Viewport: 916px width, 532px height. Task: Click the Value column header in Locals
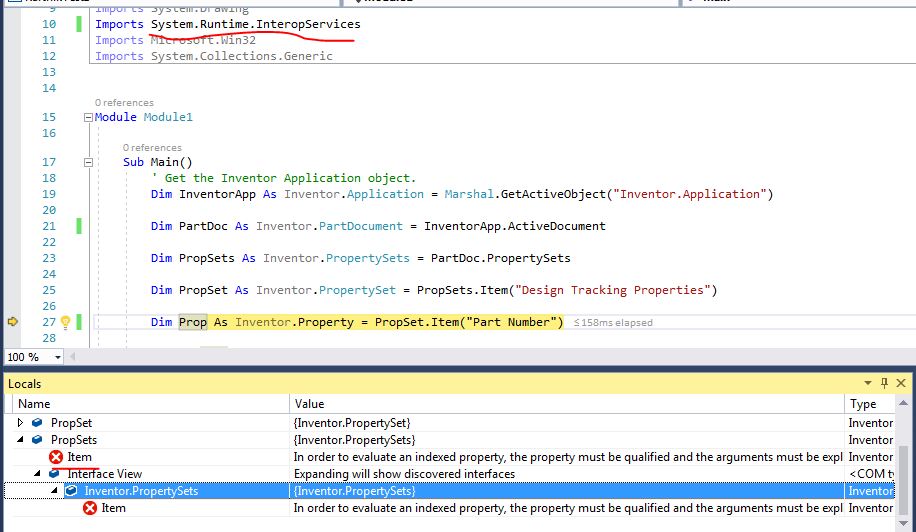click(567, 404)
